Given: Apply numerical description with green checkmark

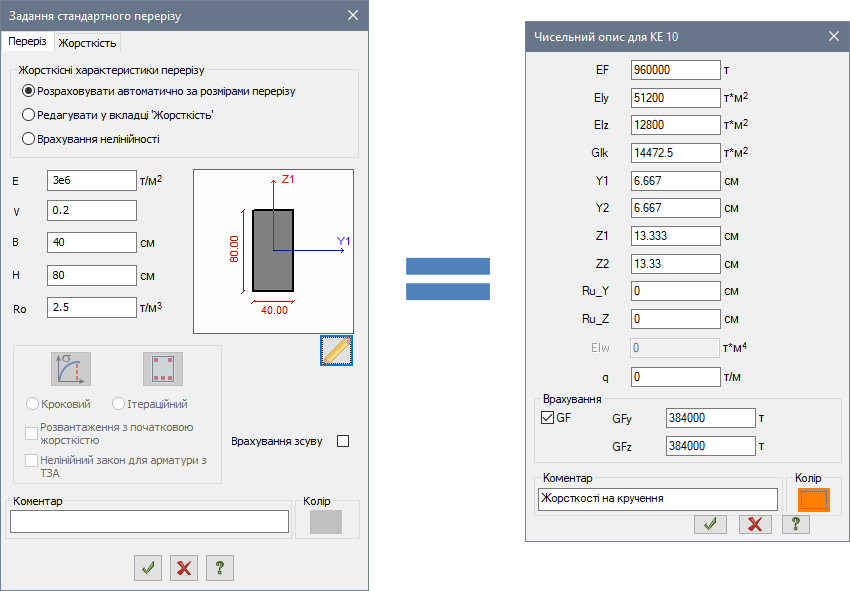Looking at the screenshot, I should (709, 524).
